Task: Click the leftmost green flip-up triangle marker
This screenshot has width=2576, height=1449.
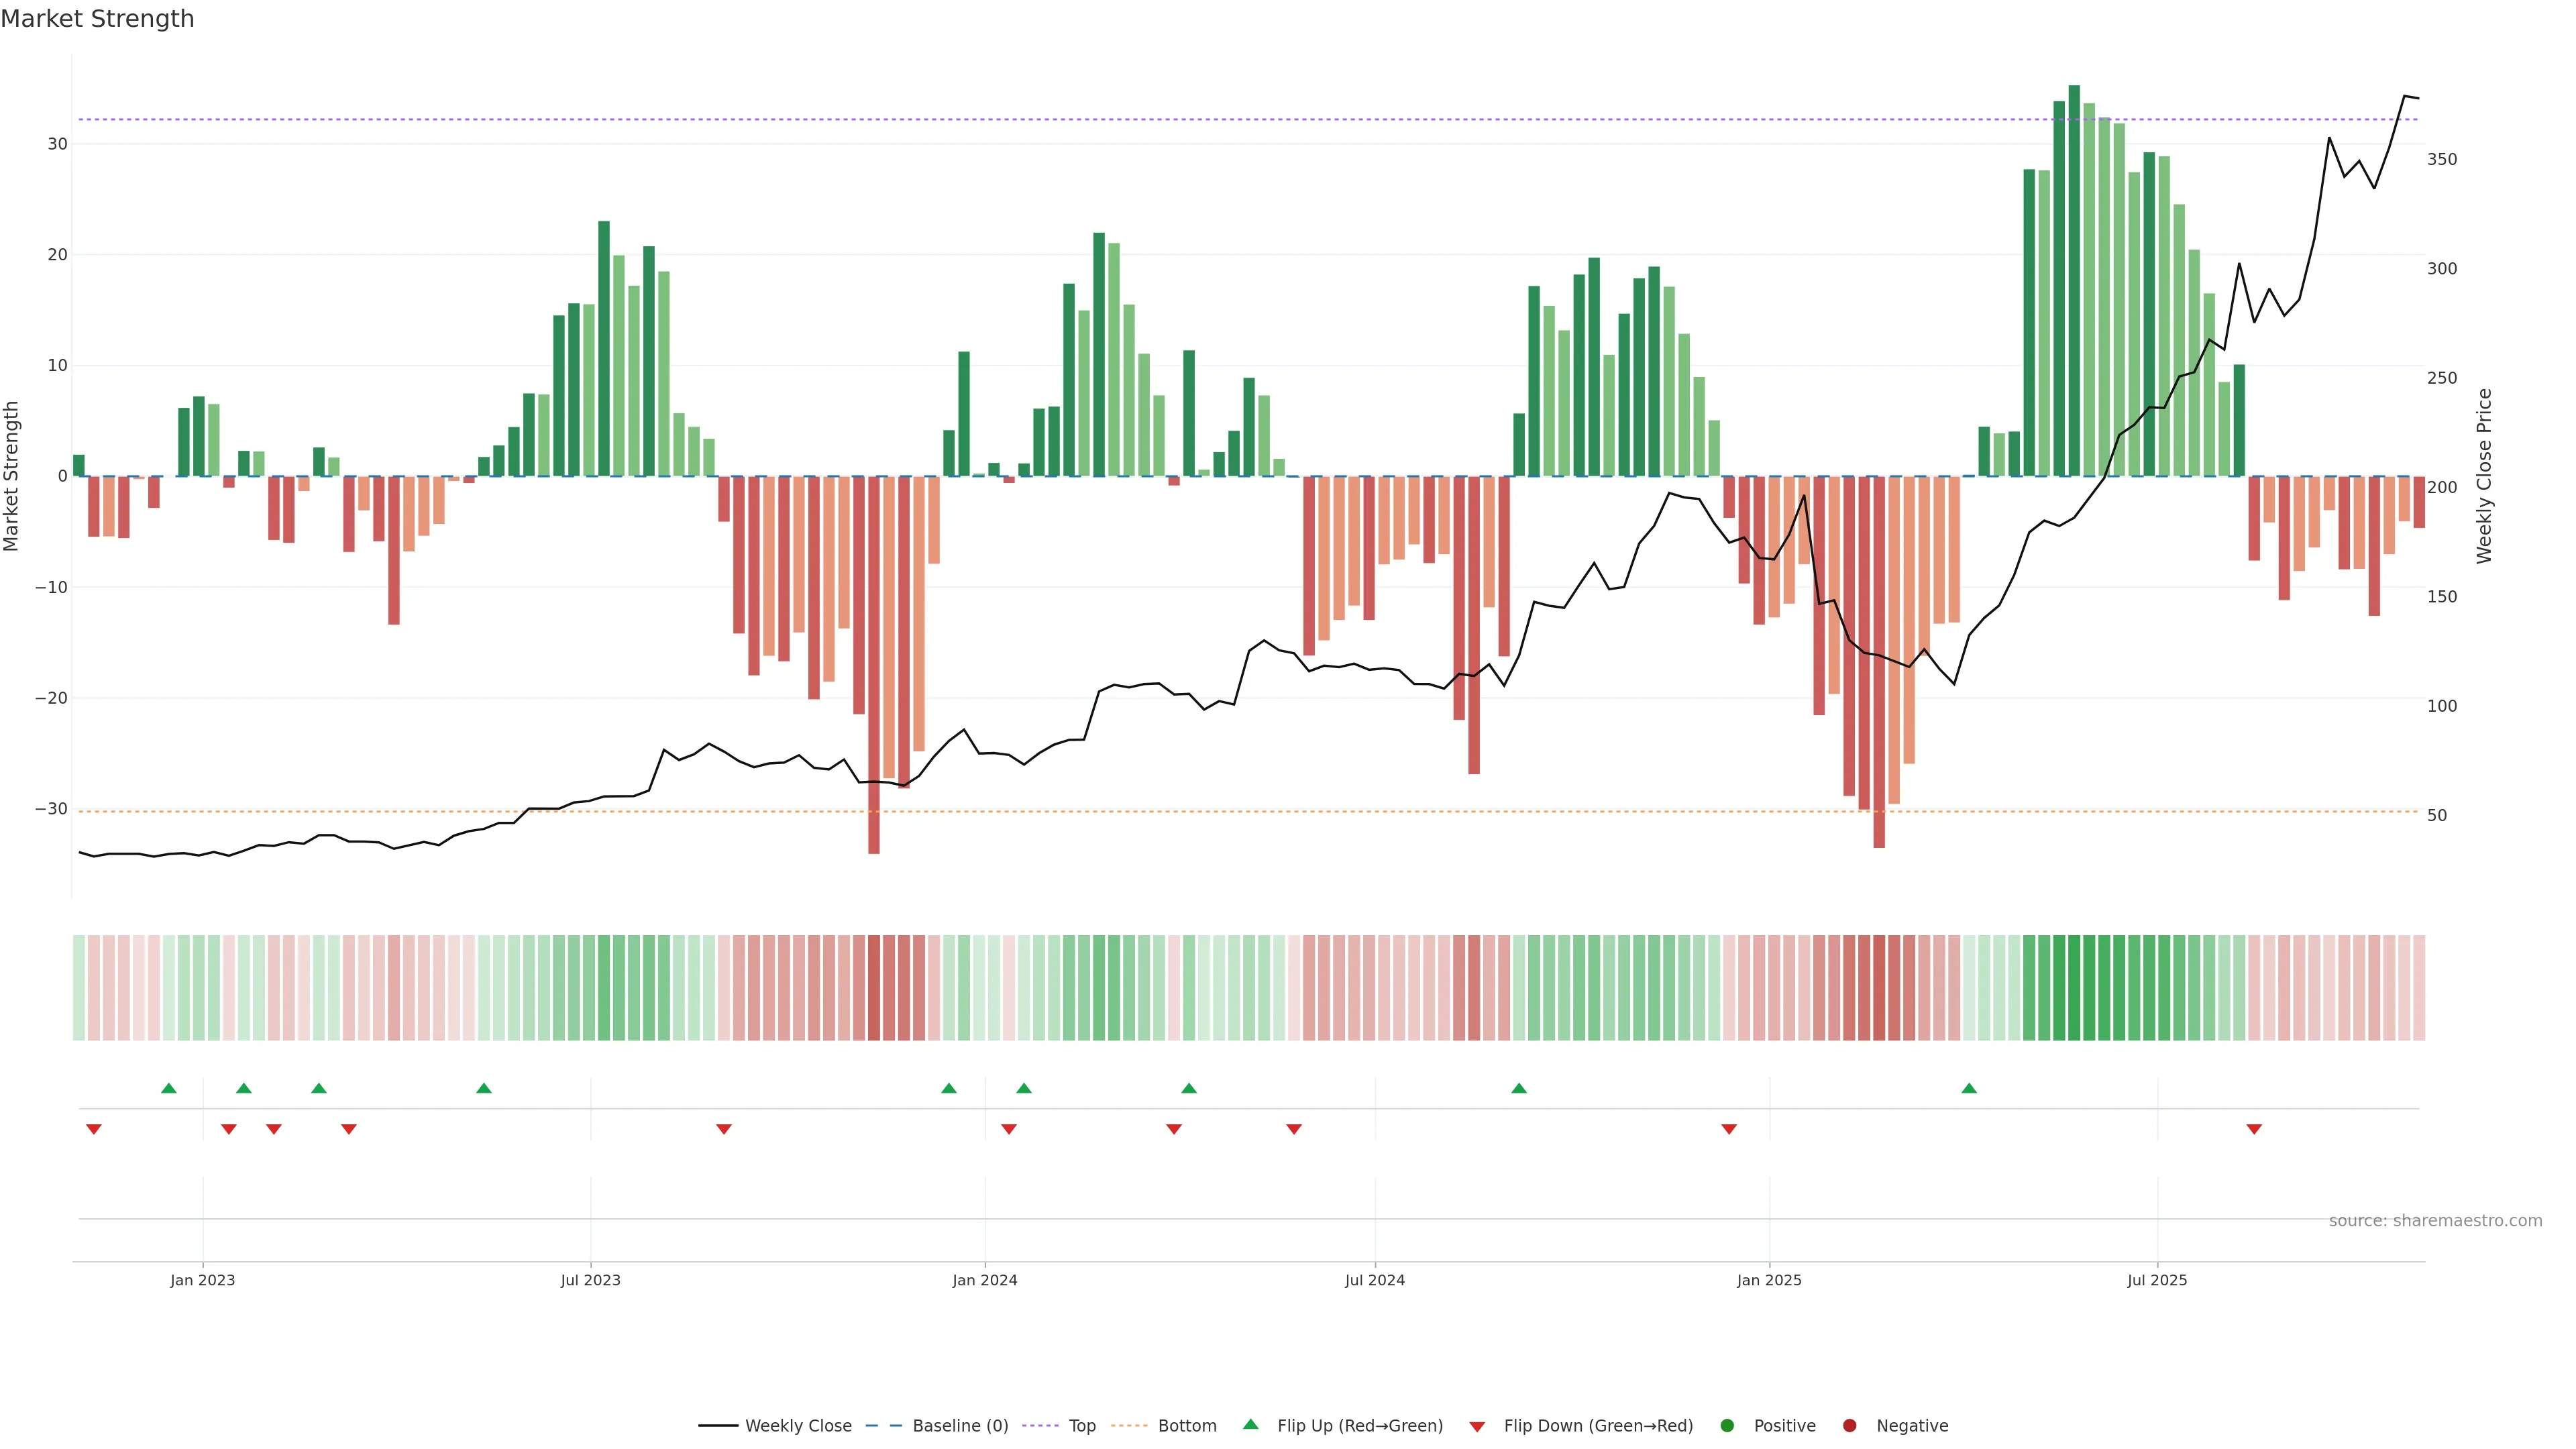Action: [169, 1088]
